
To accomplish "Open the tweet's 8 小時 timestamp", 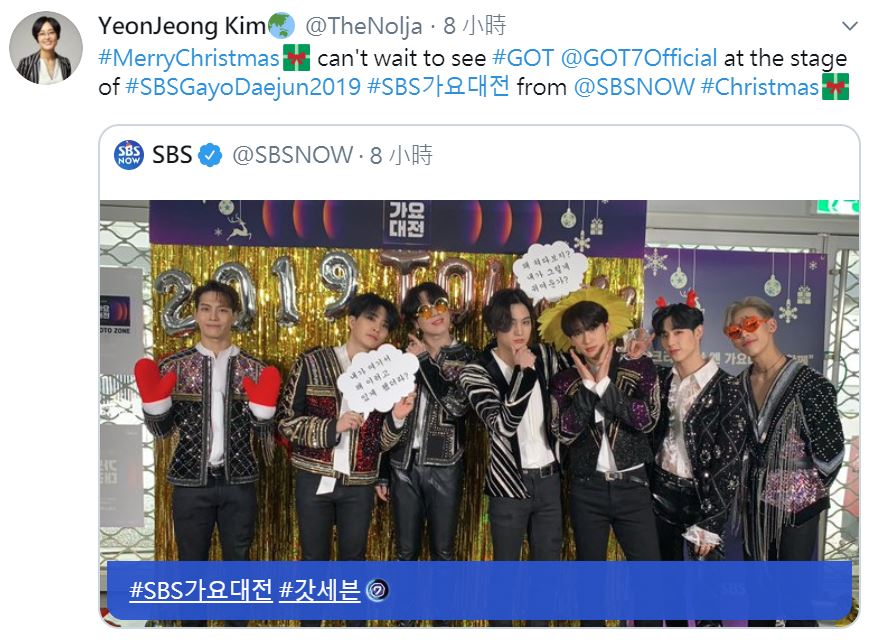I will tap(475, 26).
